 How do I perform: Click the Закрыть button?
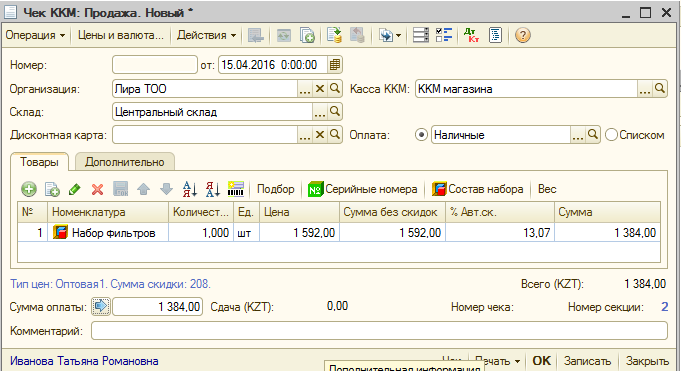[x=647, y=361]
